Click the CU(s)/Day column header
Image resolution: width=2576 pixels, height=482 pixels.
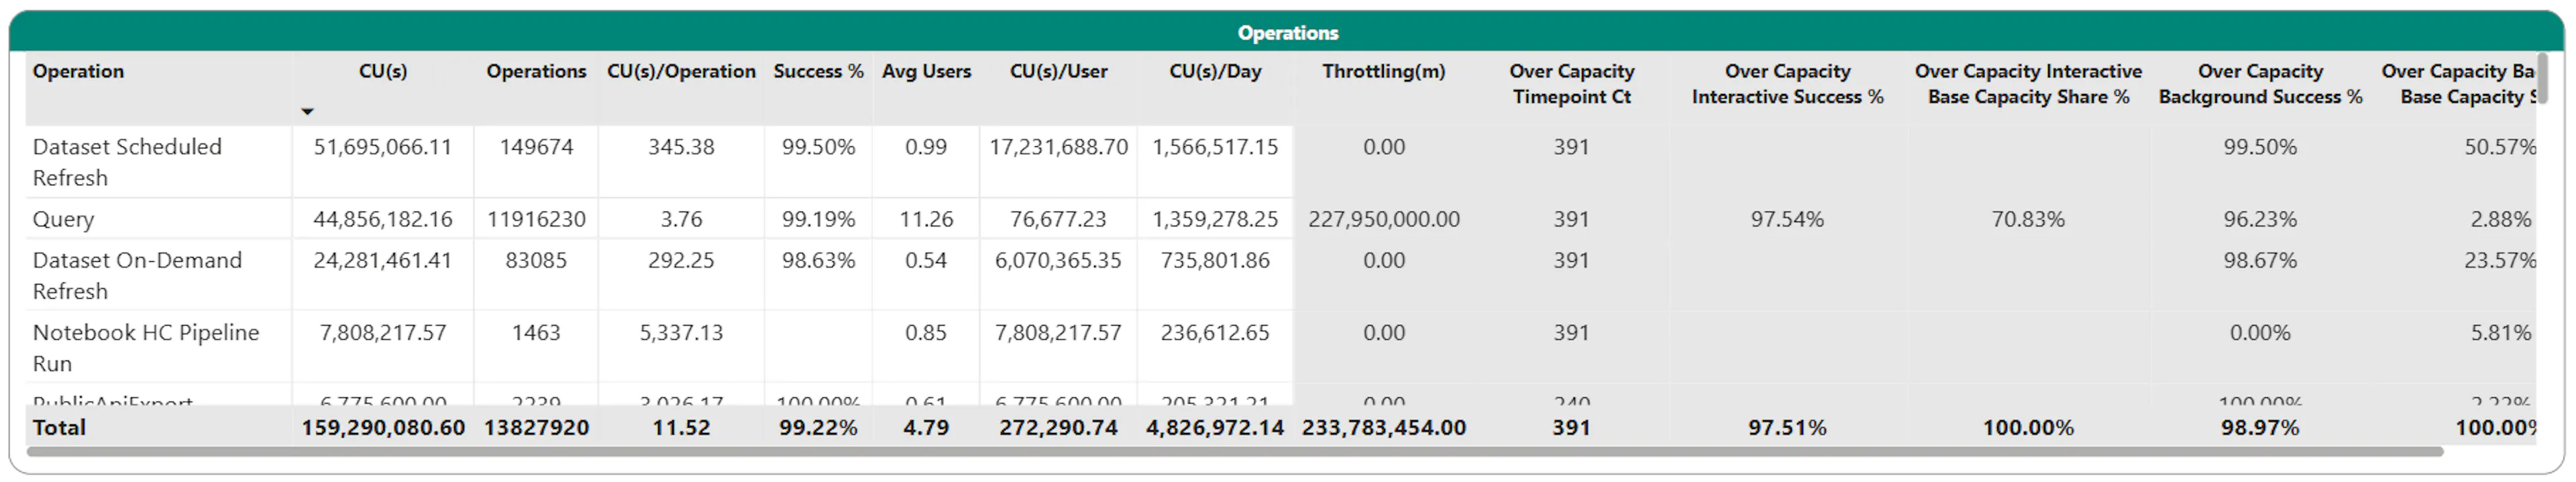(1215, 71)
